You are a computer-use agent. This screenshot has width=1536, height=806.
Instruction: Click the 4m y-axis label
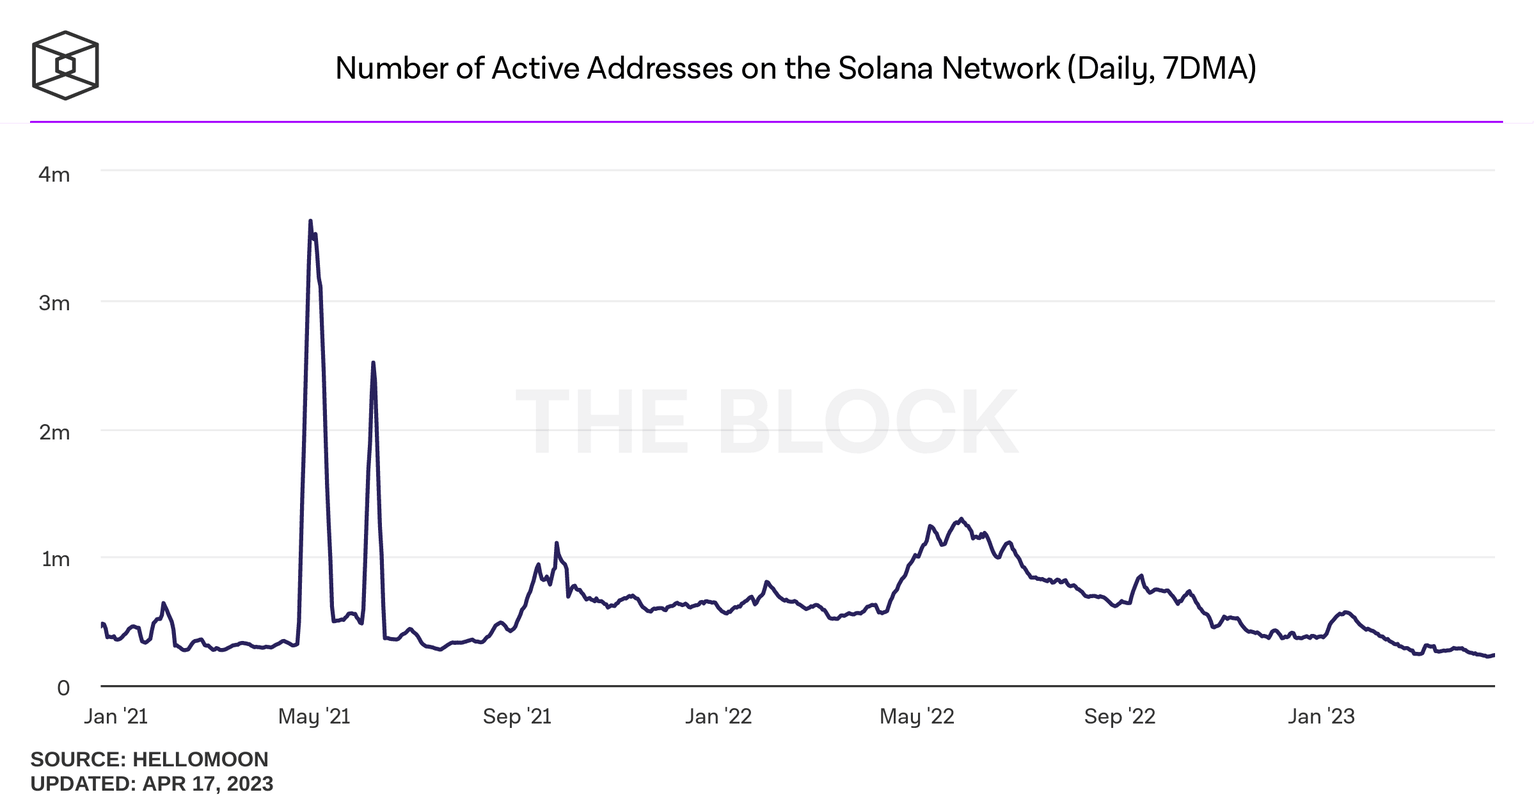pyautogui.click(x=54, y=175)
